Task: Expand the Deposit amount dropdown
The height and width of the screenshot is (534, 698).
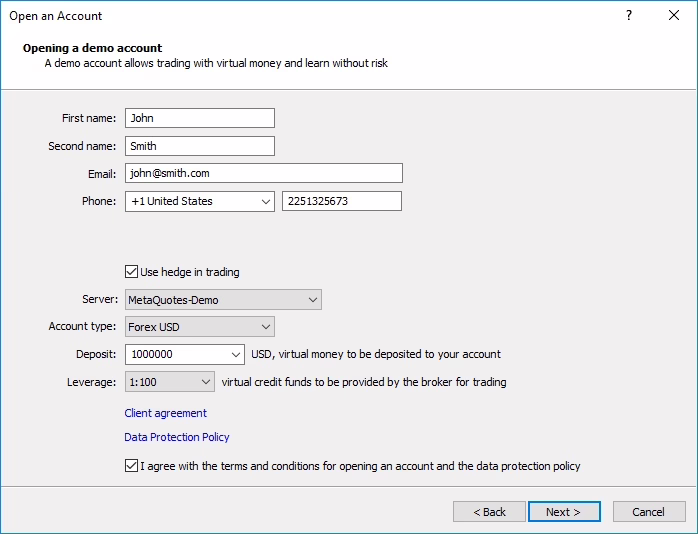Action: [x=236, y=354]
